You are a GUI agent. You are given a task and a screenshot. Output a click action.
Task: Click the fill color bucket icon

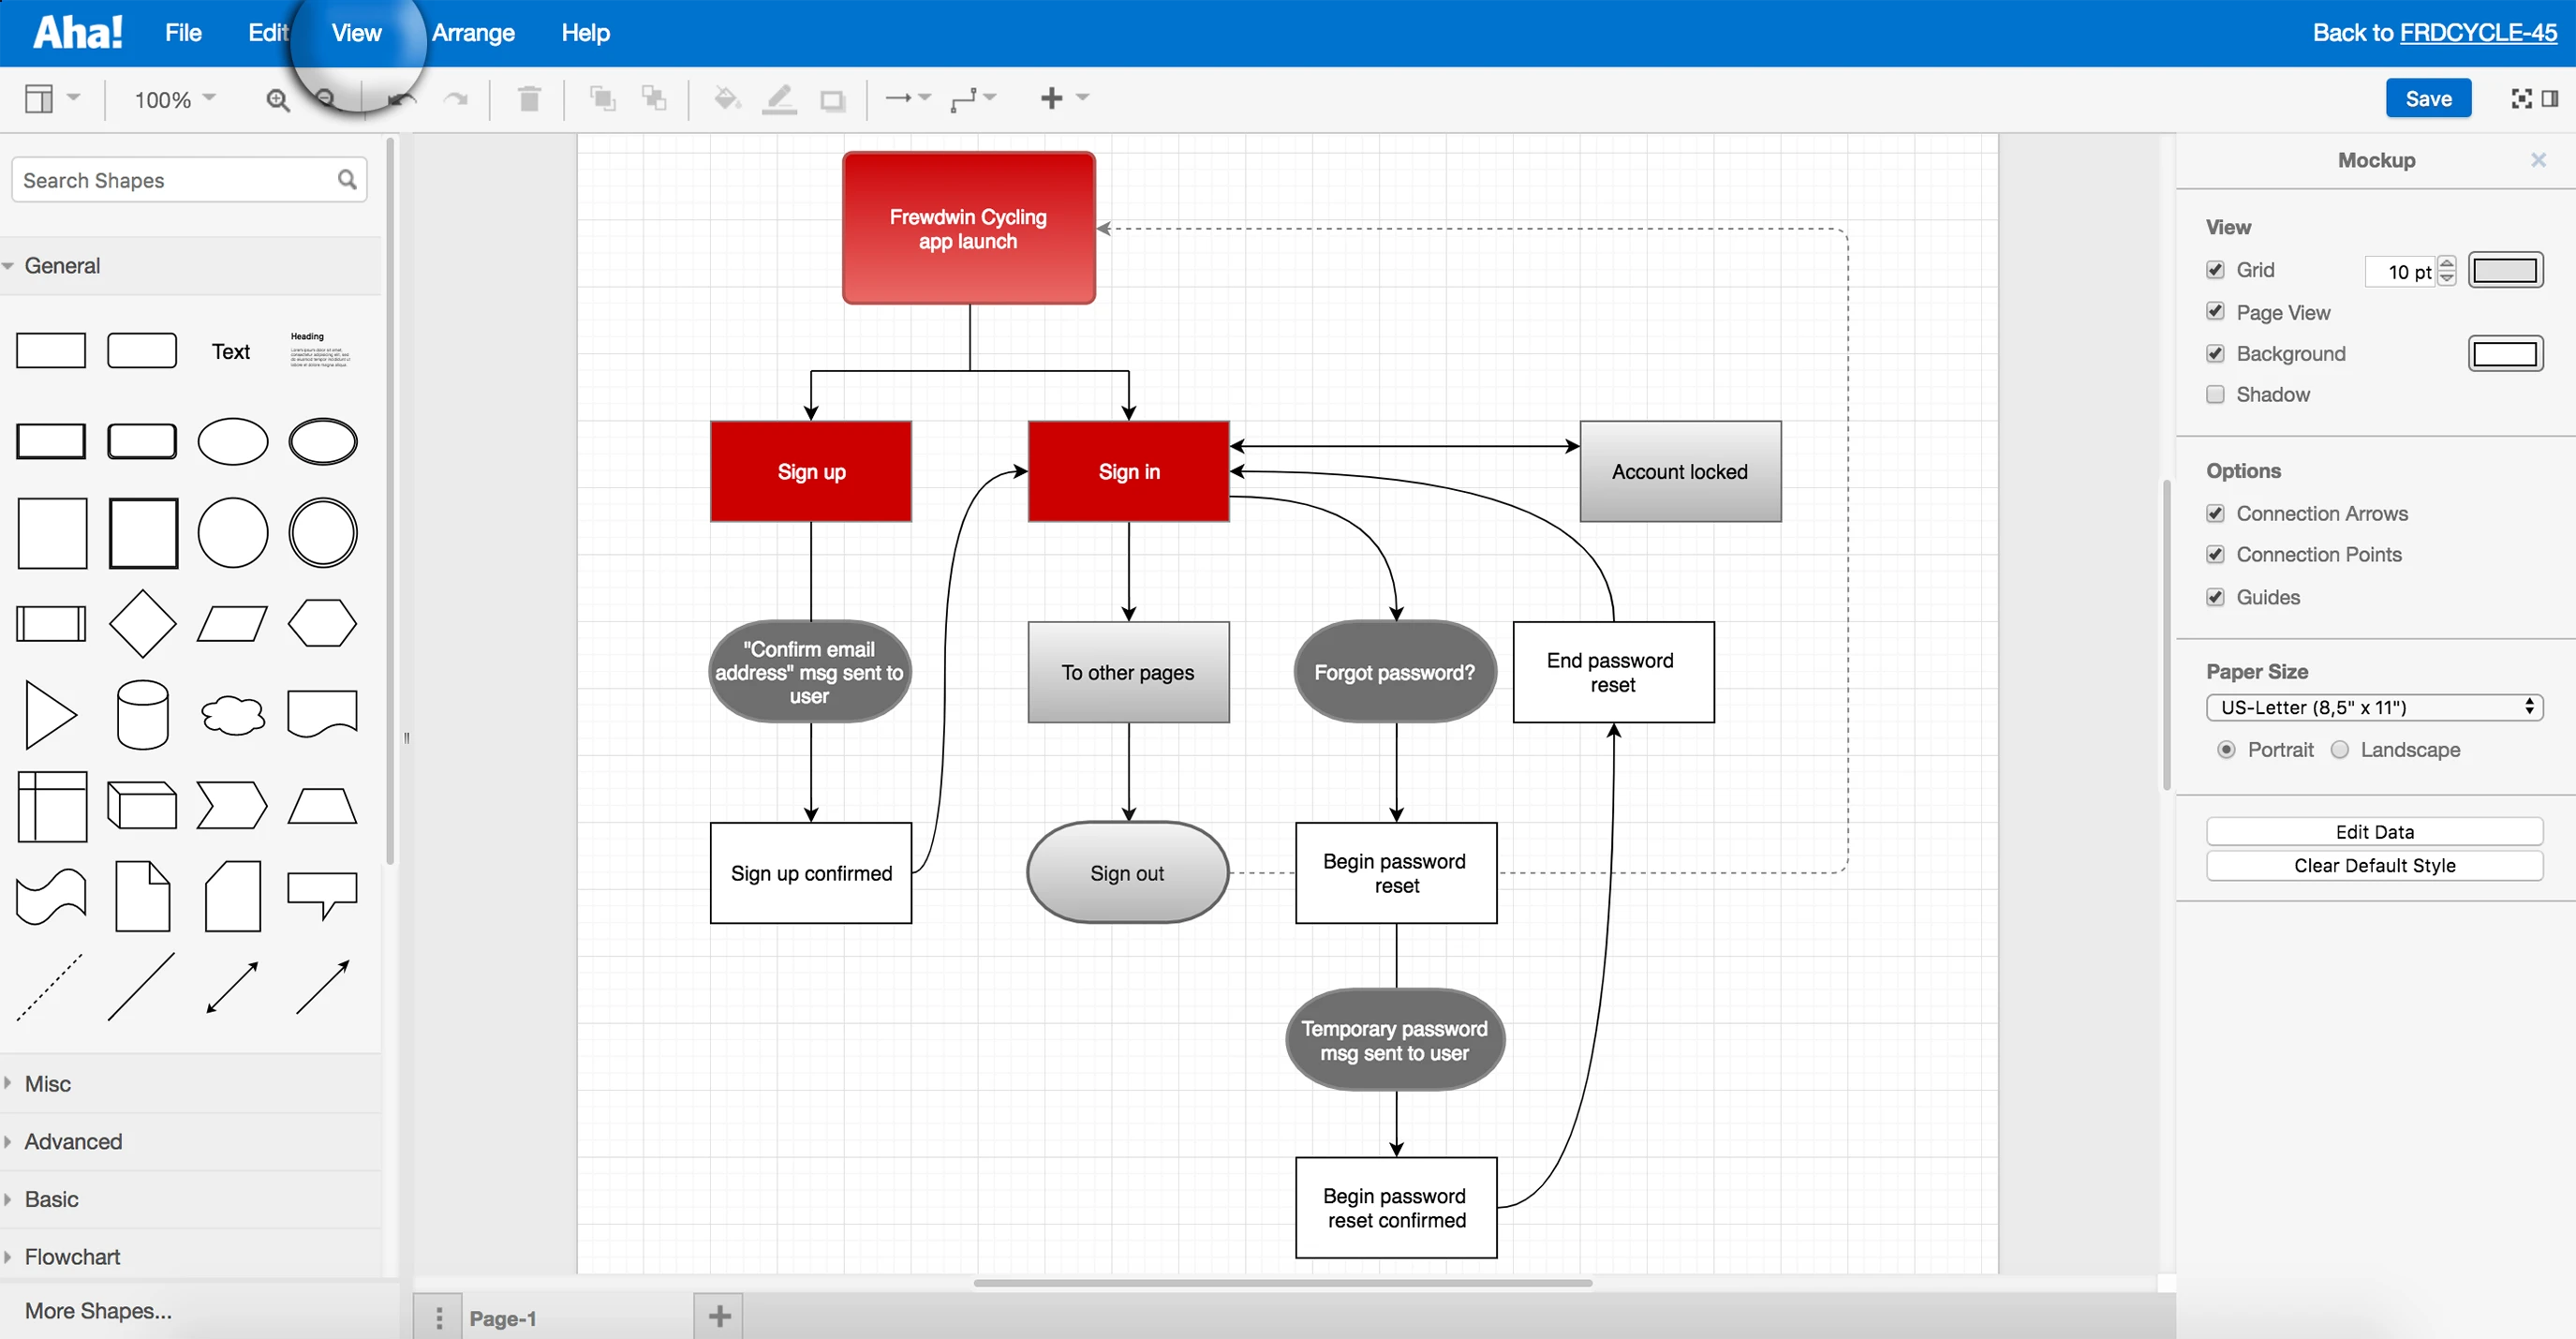click(726, 99)
